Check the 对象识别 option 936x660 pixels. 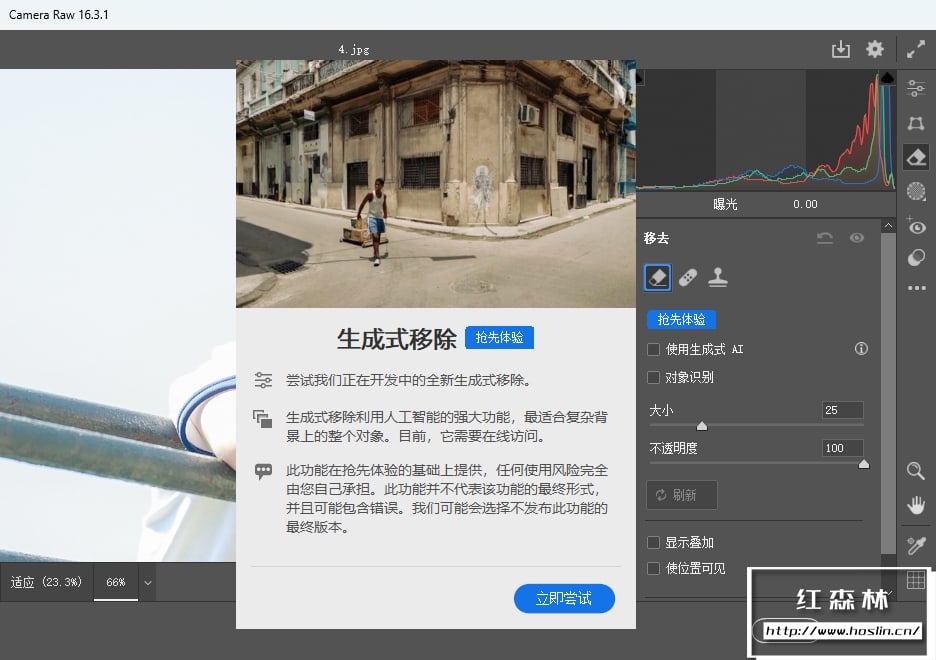coord(654,377)
